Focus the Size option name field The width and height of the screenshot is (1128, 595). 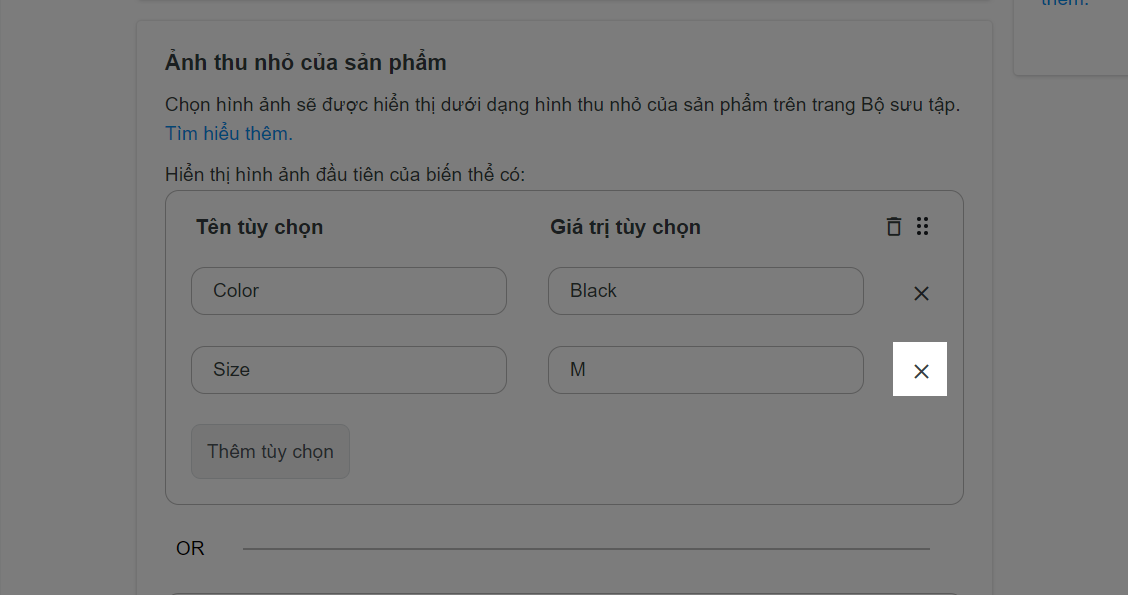point(349,370)
